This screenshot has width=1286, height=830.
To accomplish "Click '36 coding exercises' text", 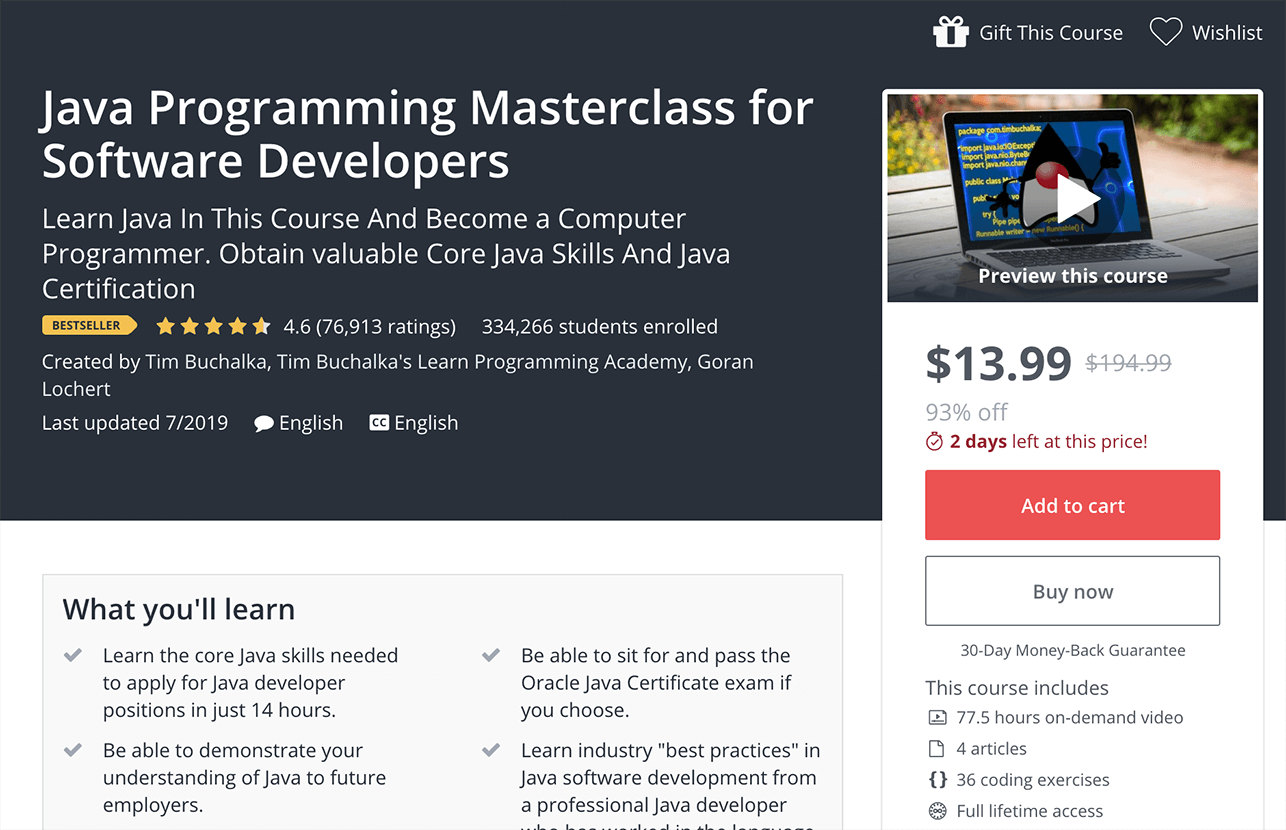I will pos(1033,779).
